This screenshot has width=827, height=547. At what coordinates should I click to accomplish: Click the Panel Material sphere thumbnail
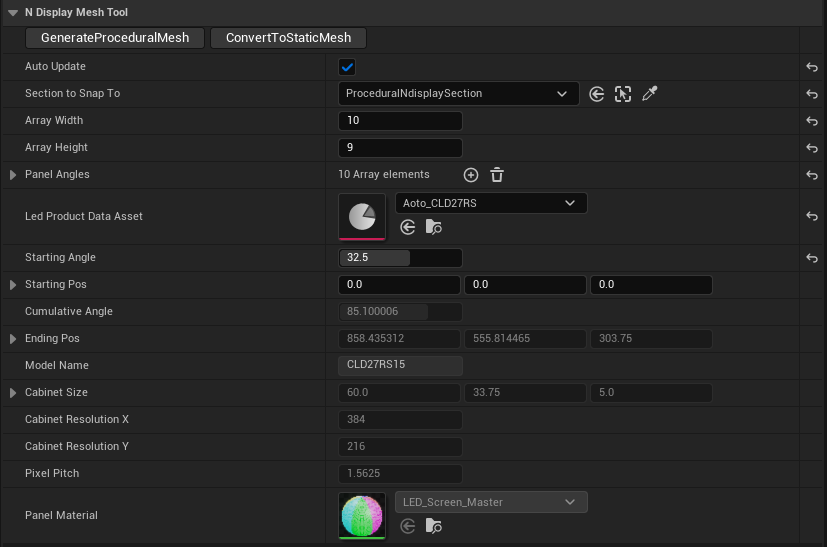click(362, 516)
